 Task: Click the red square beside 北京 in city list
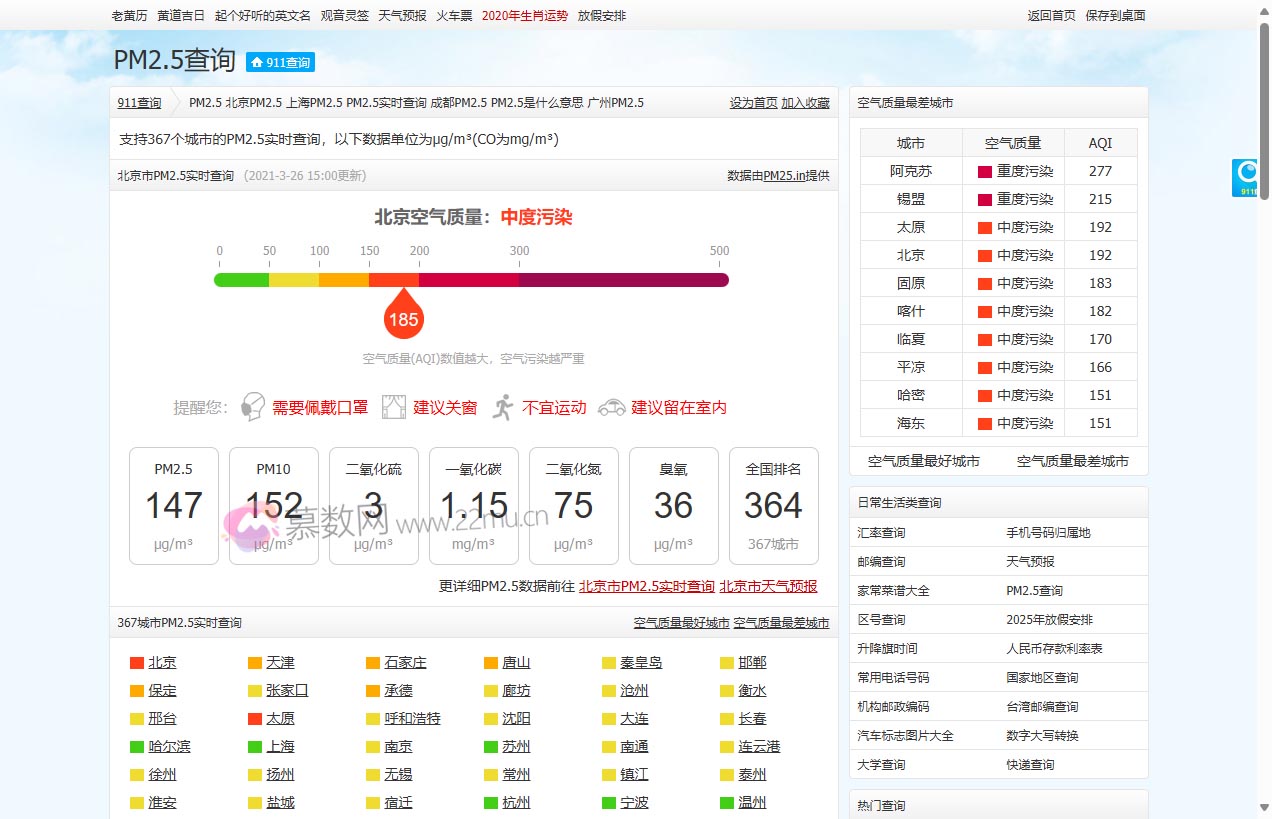click(x=135, y=662)
